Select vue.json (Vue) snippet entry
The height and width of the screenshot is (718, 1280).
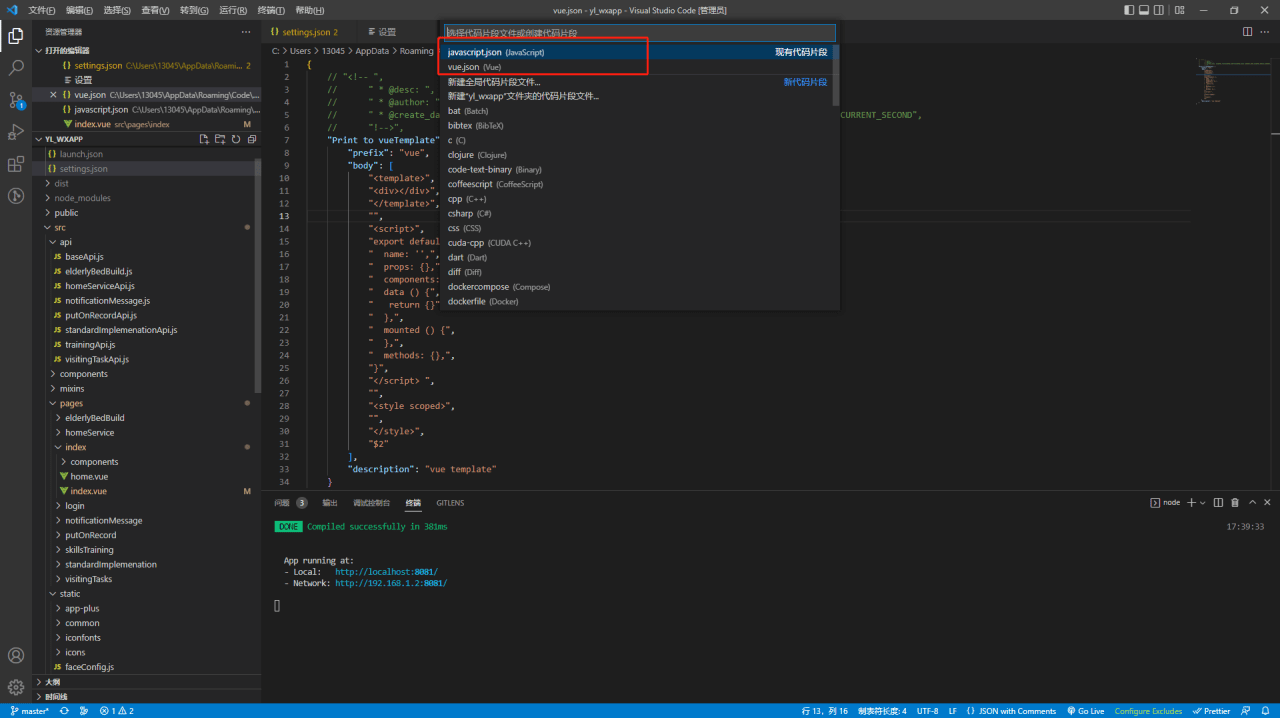[475, 67]
